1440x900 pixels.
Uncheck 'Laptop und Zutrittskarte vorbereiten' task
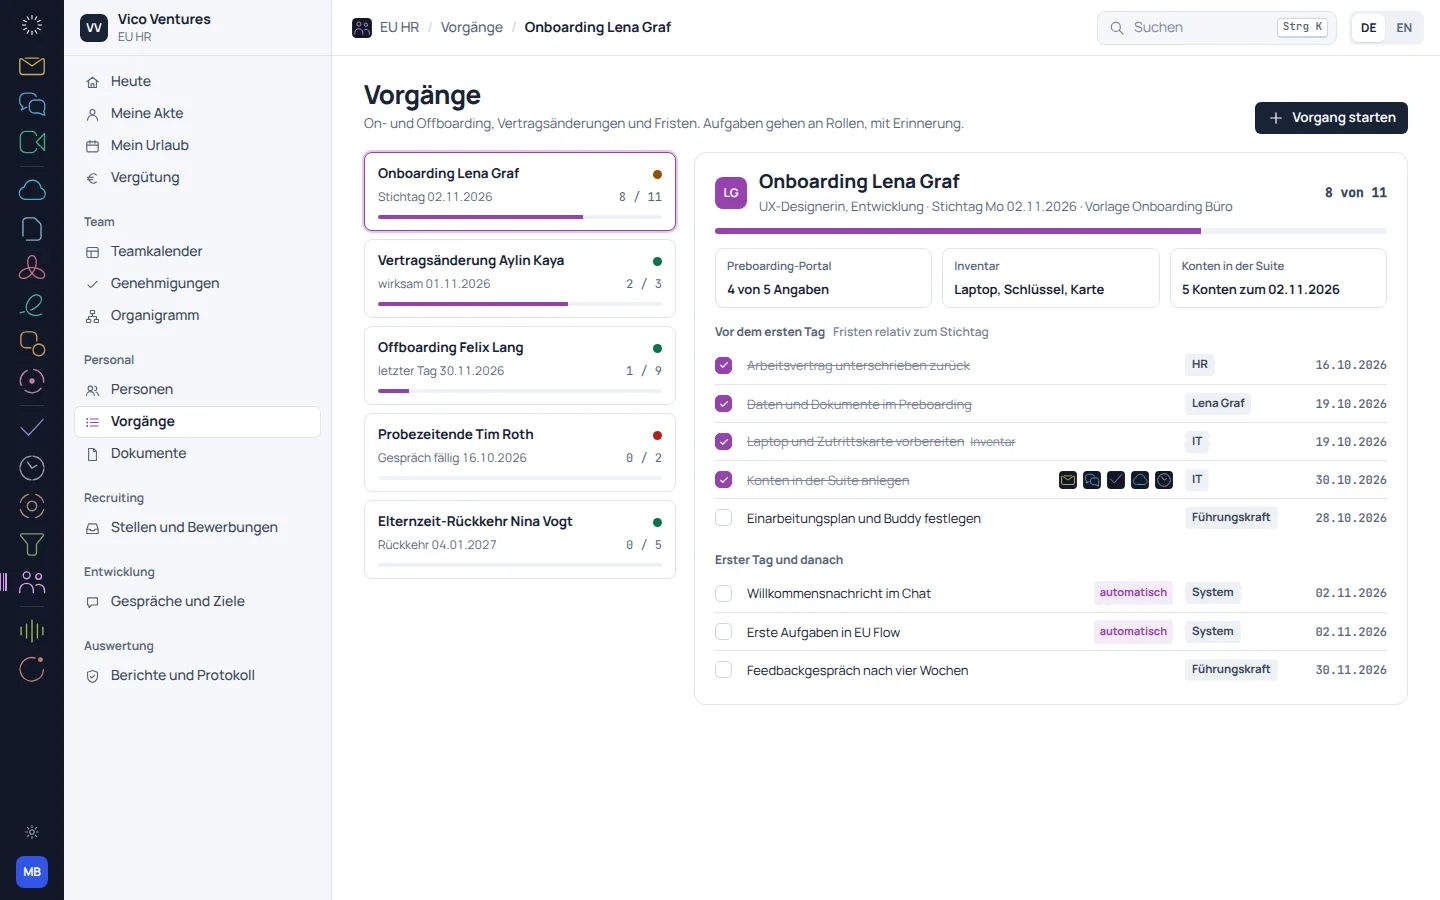point(724,442)
